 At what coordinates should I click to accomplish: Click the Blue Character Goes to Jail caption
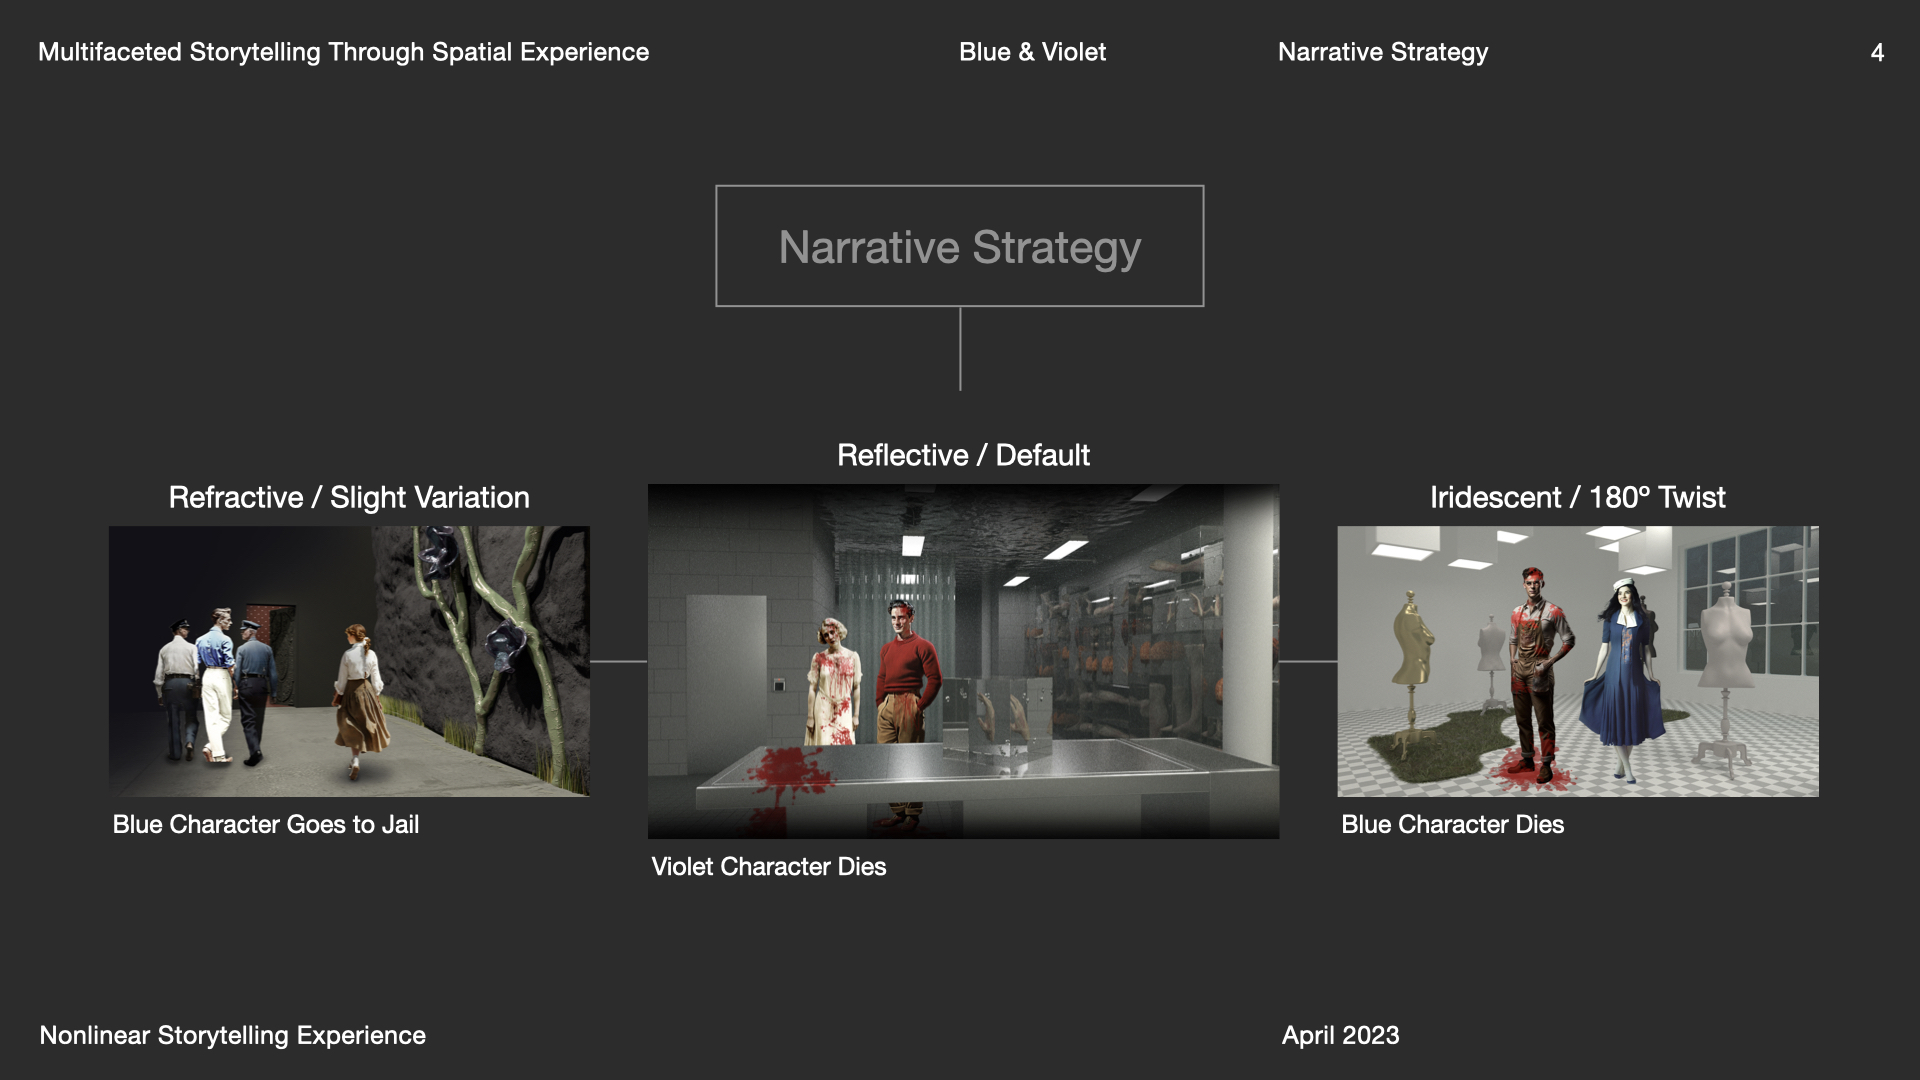point(265,824)
